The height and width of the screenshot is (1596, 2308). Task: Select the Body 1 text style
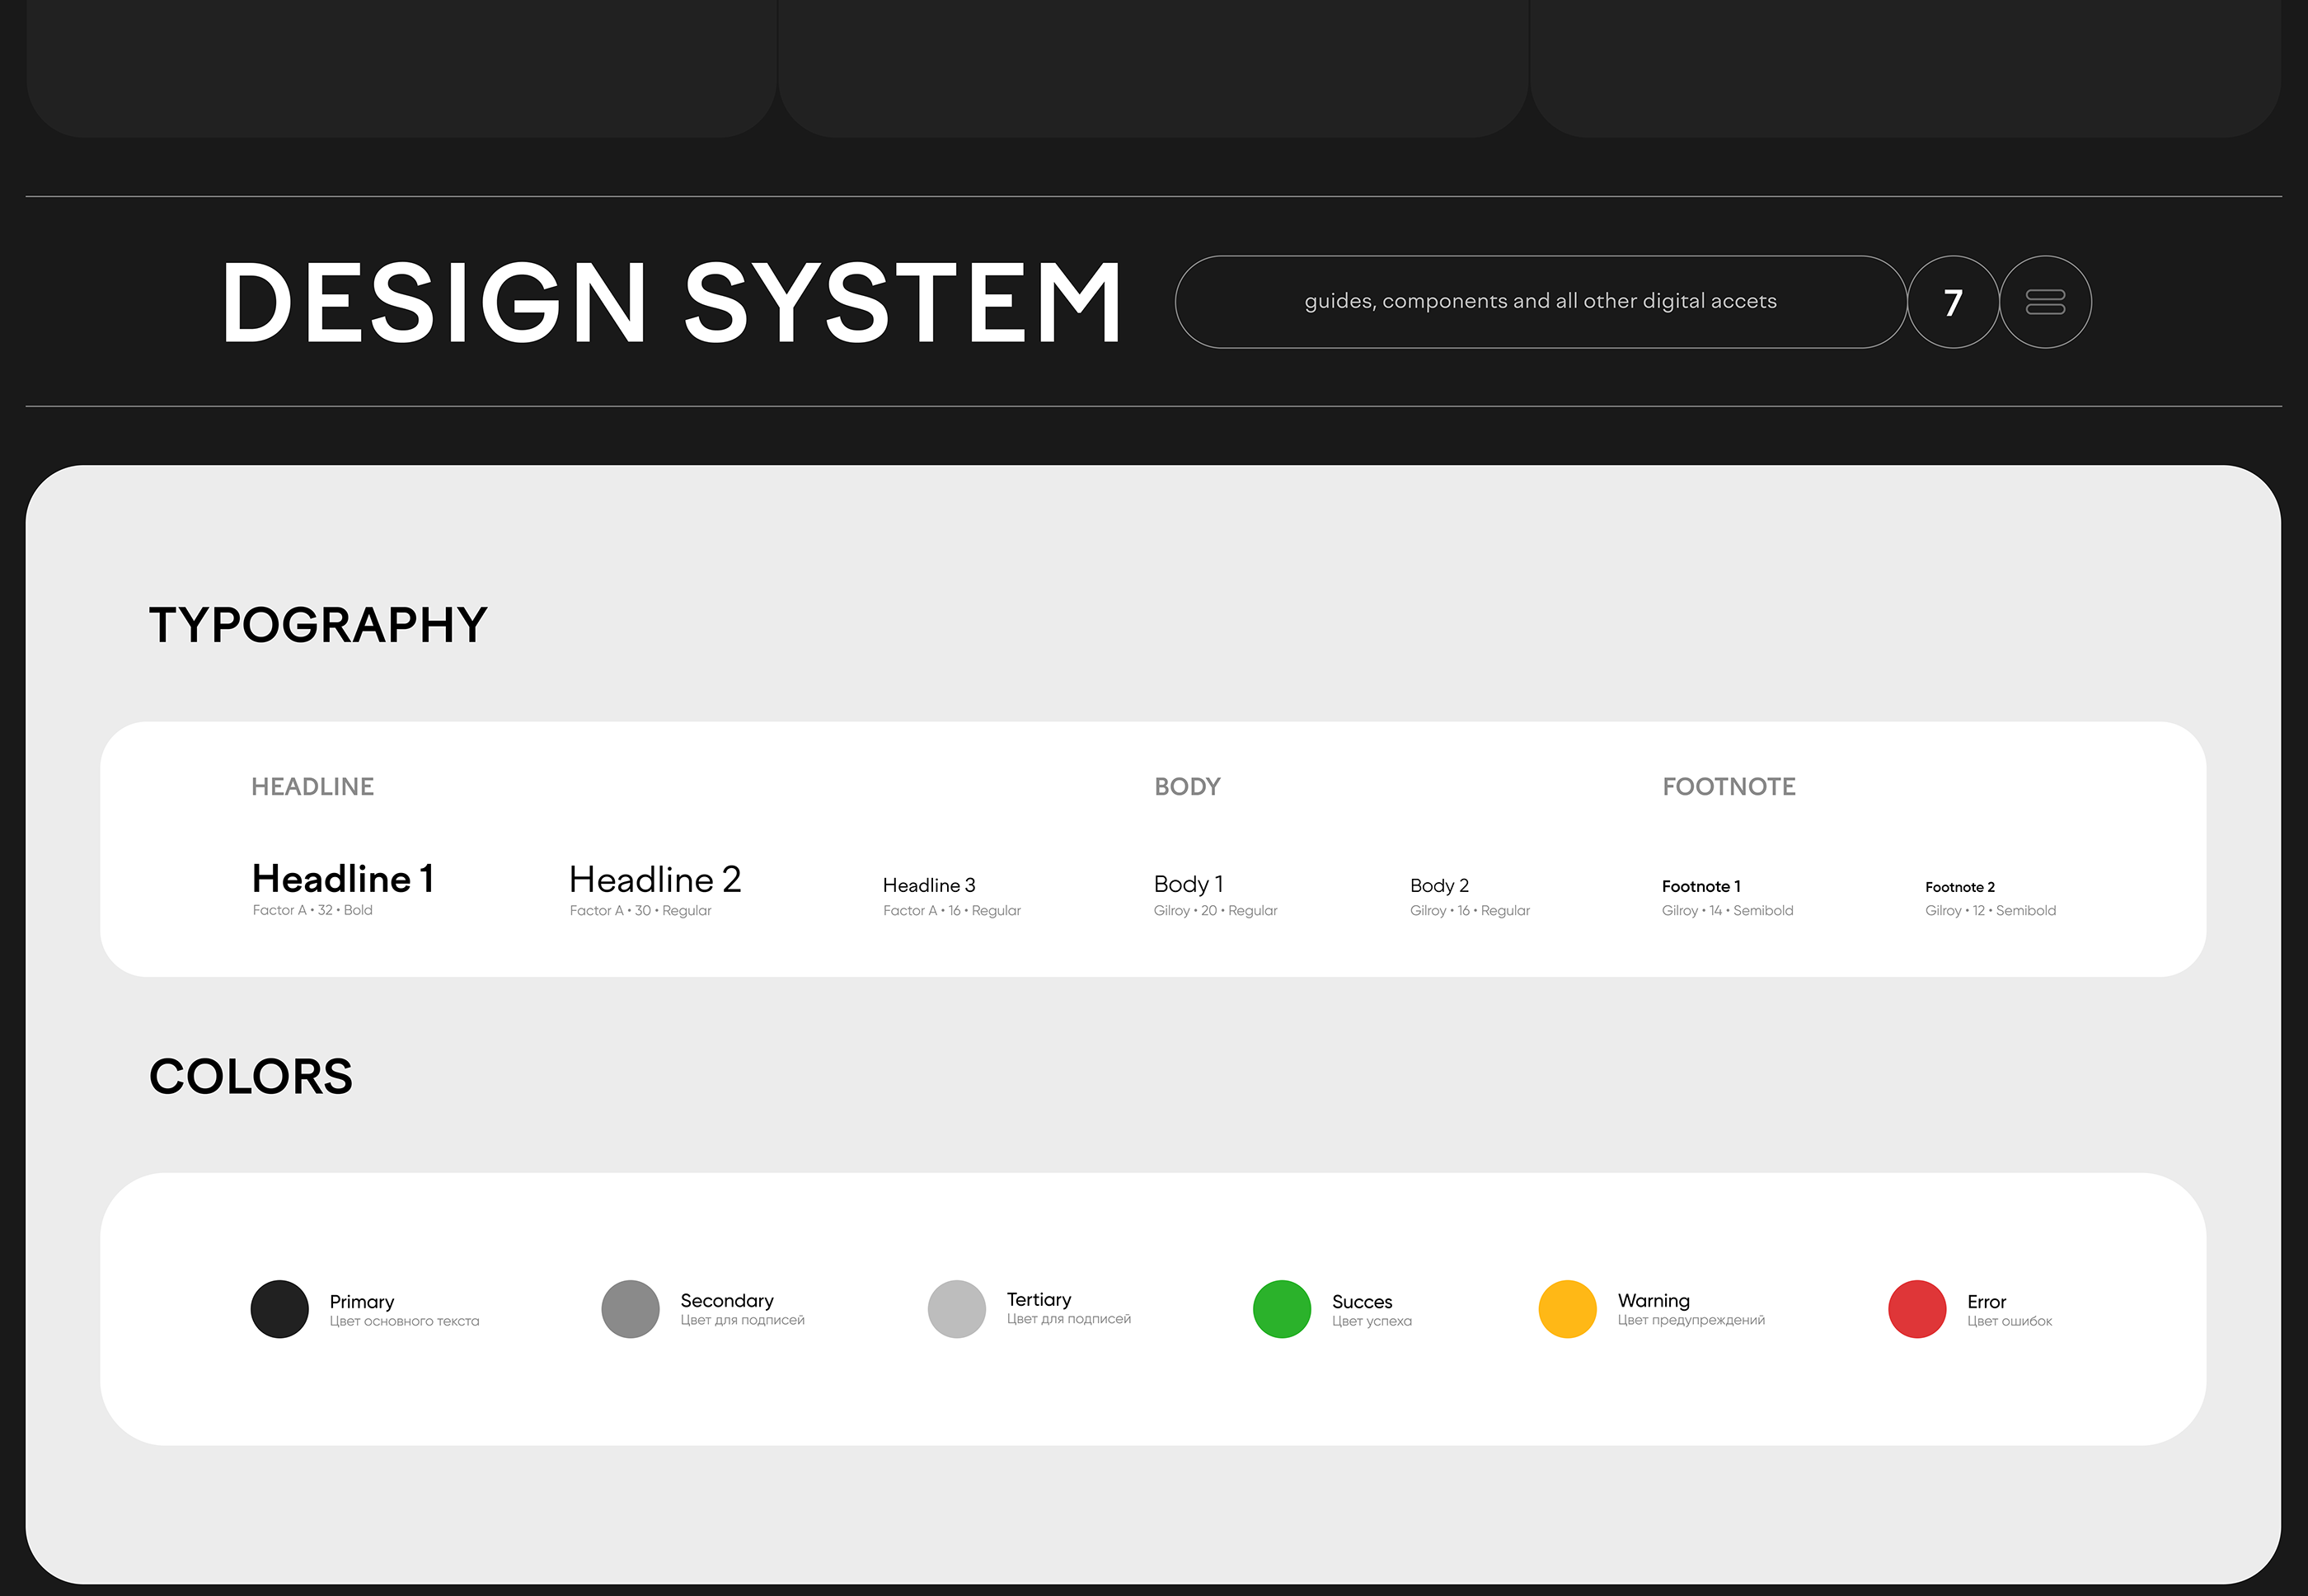click(1188, 884)
